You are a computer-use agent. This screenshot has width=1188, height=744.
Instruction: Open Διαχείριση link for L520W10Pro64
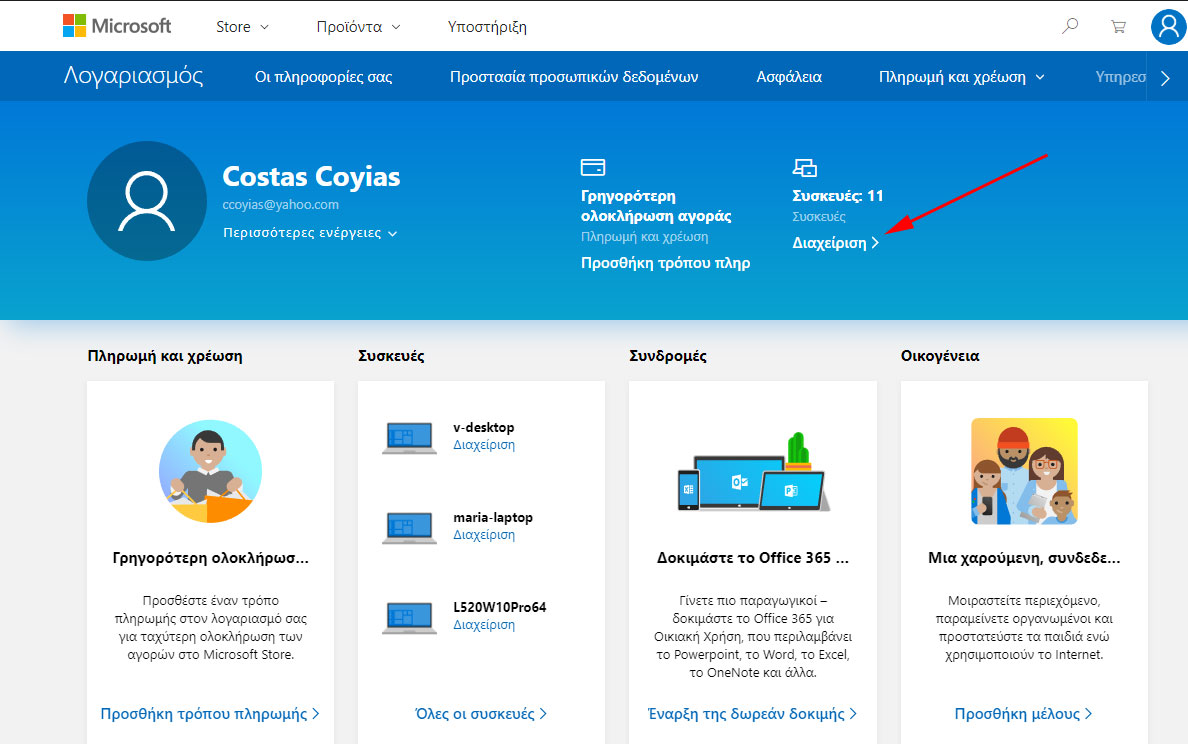[x=484, y=625]
